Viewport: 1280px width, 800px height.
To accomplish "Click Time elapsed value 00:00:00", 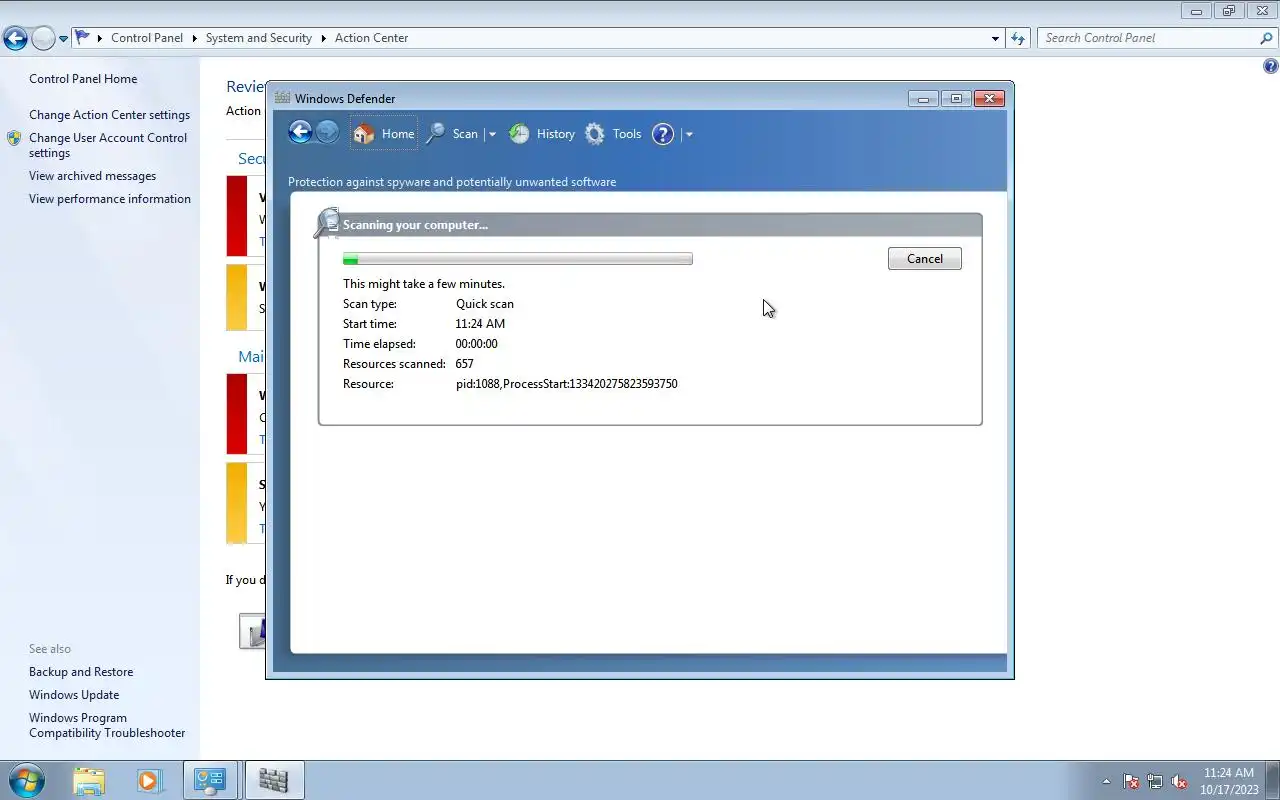I will (476, 344).
